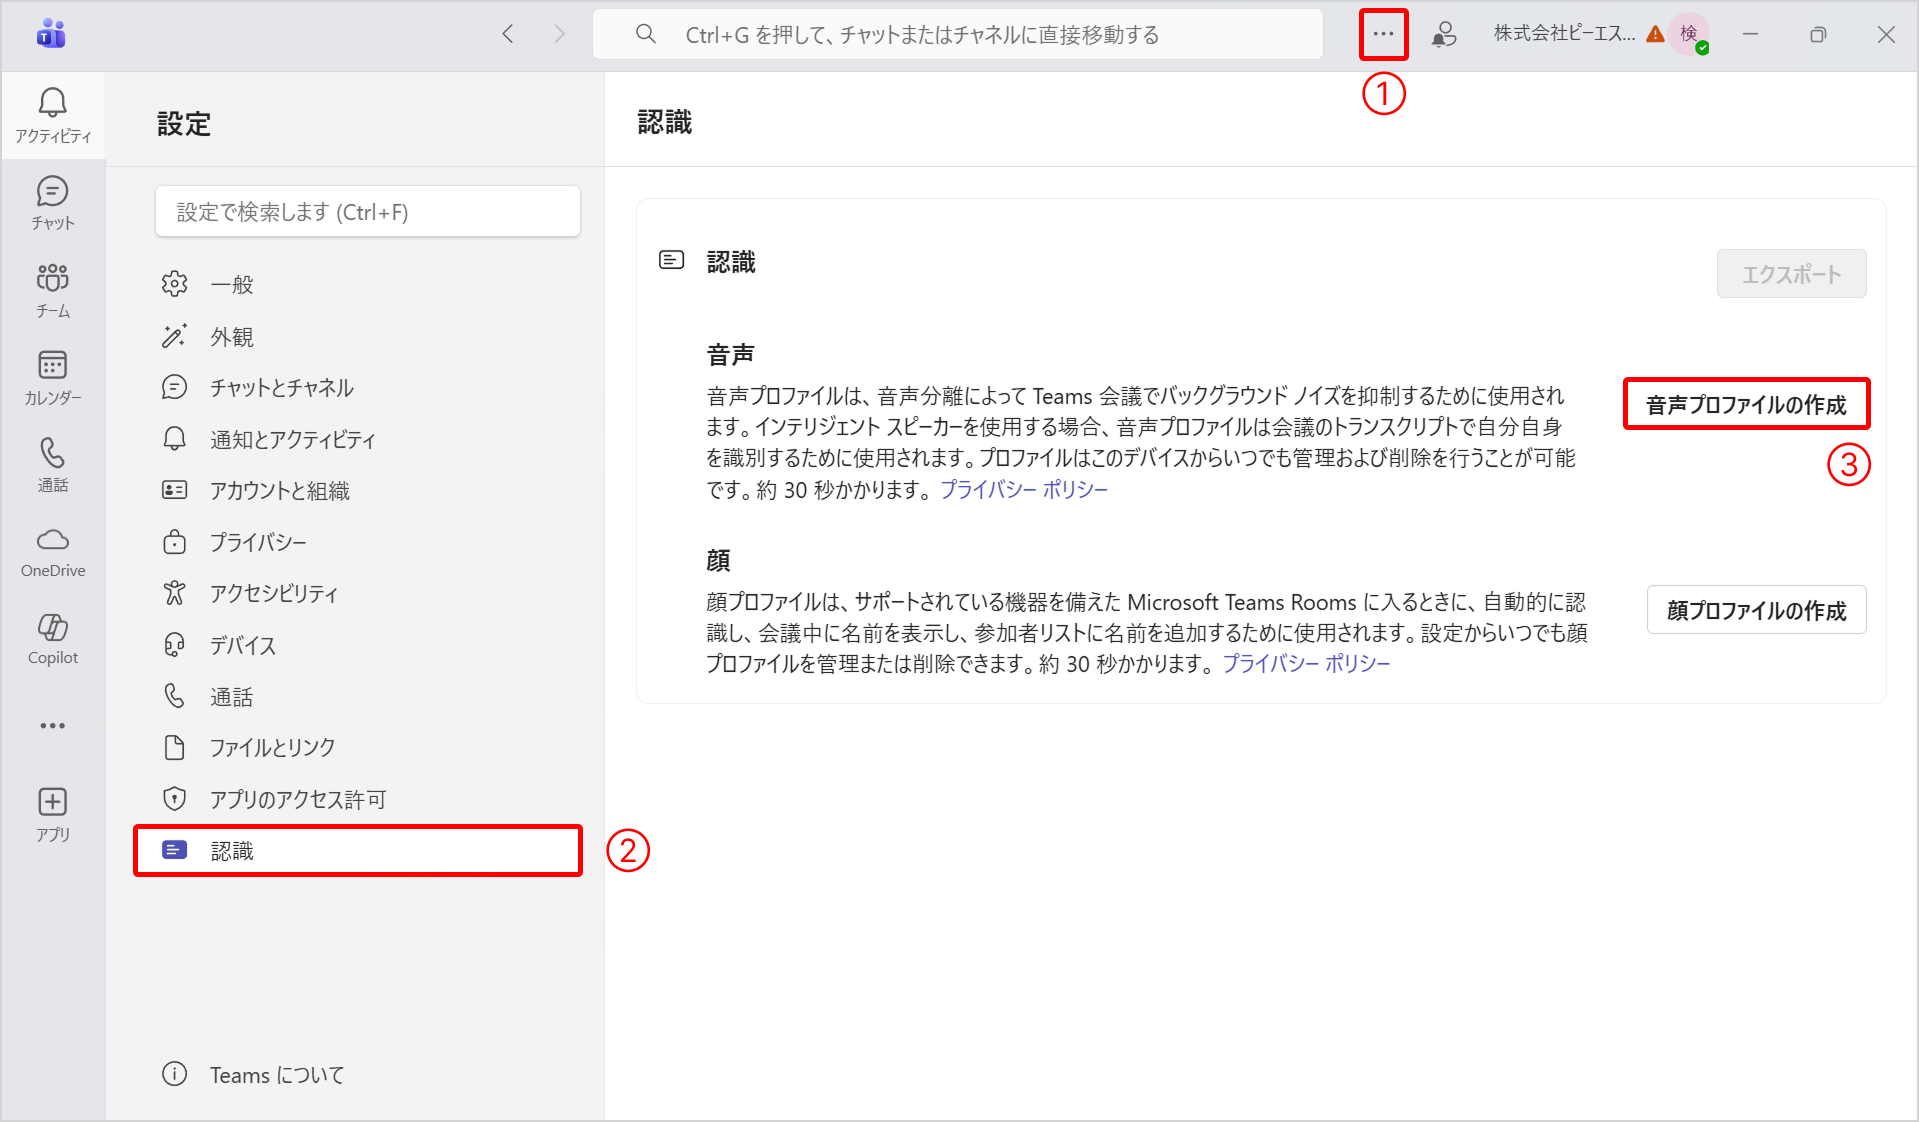Select General (一般) settings category
The width and height of the screenshot is (1919, 1122).
coord(232,285)
